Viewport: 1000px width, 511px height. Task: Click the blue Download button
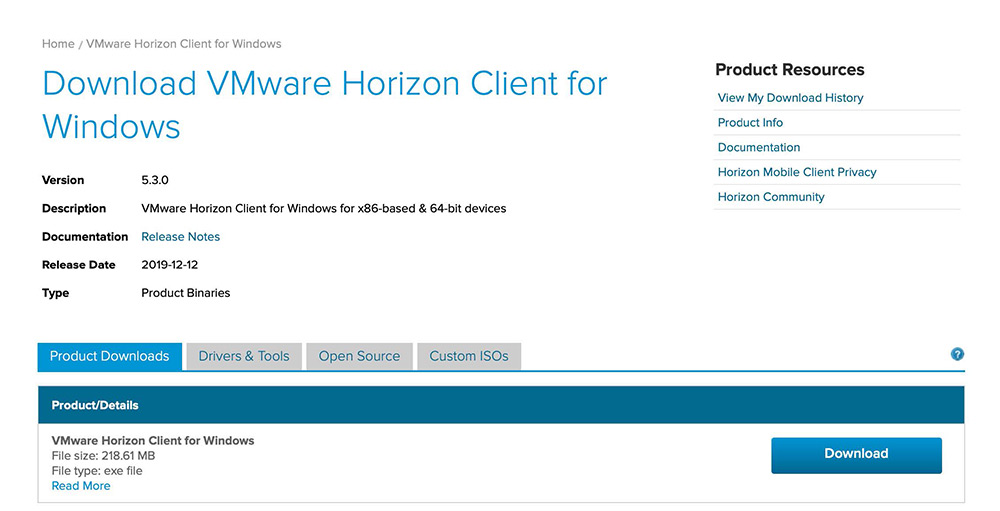856,455
